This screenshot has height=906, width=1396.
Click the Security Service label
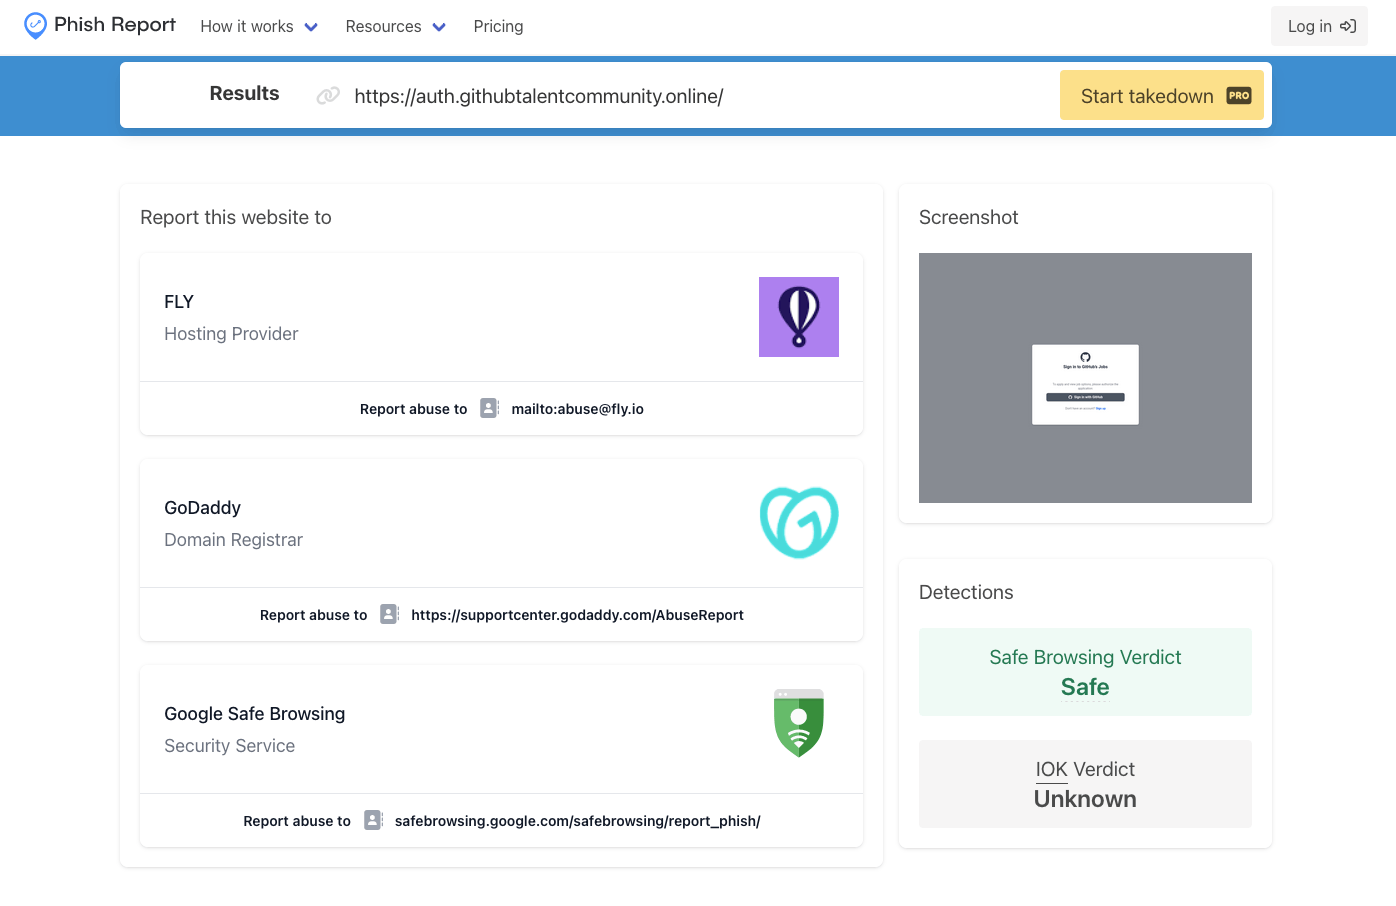pyautogui.click(x=229, y=746)
